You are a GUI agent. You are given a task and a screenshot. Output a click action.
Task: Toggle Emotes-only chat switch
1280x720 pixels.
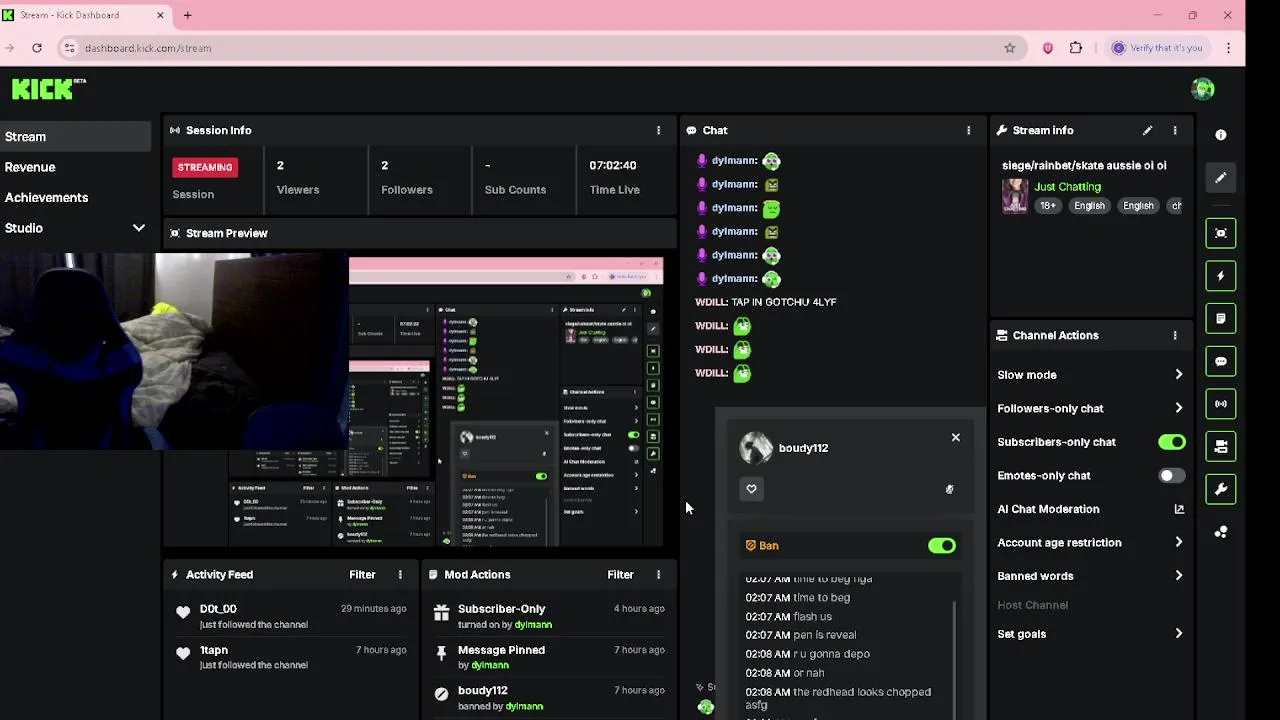click(1172, 476)
